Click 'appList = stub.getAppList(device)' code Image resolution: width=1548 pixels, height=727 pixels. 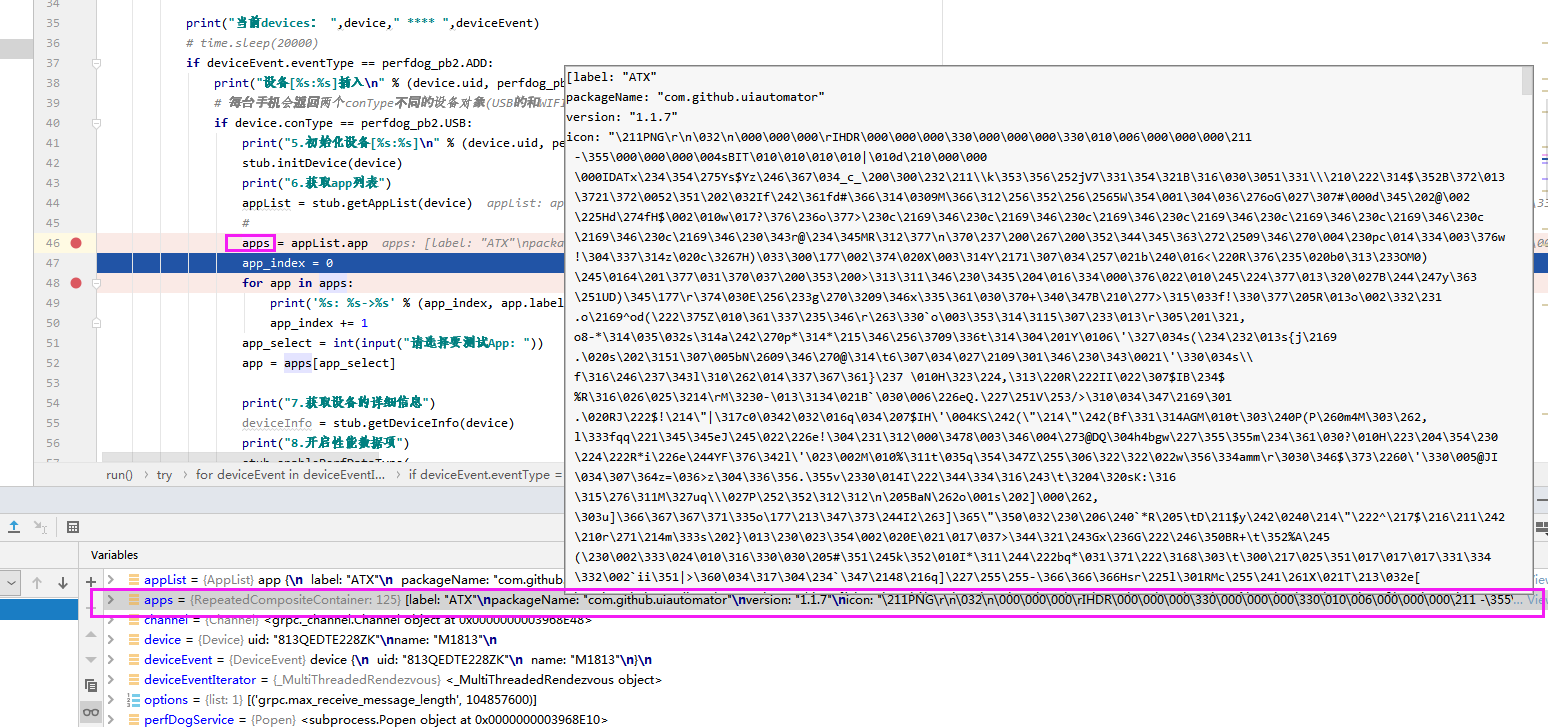(x=357, y=203)
